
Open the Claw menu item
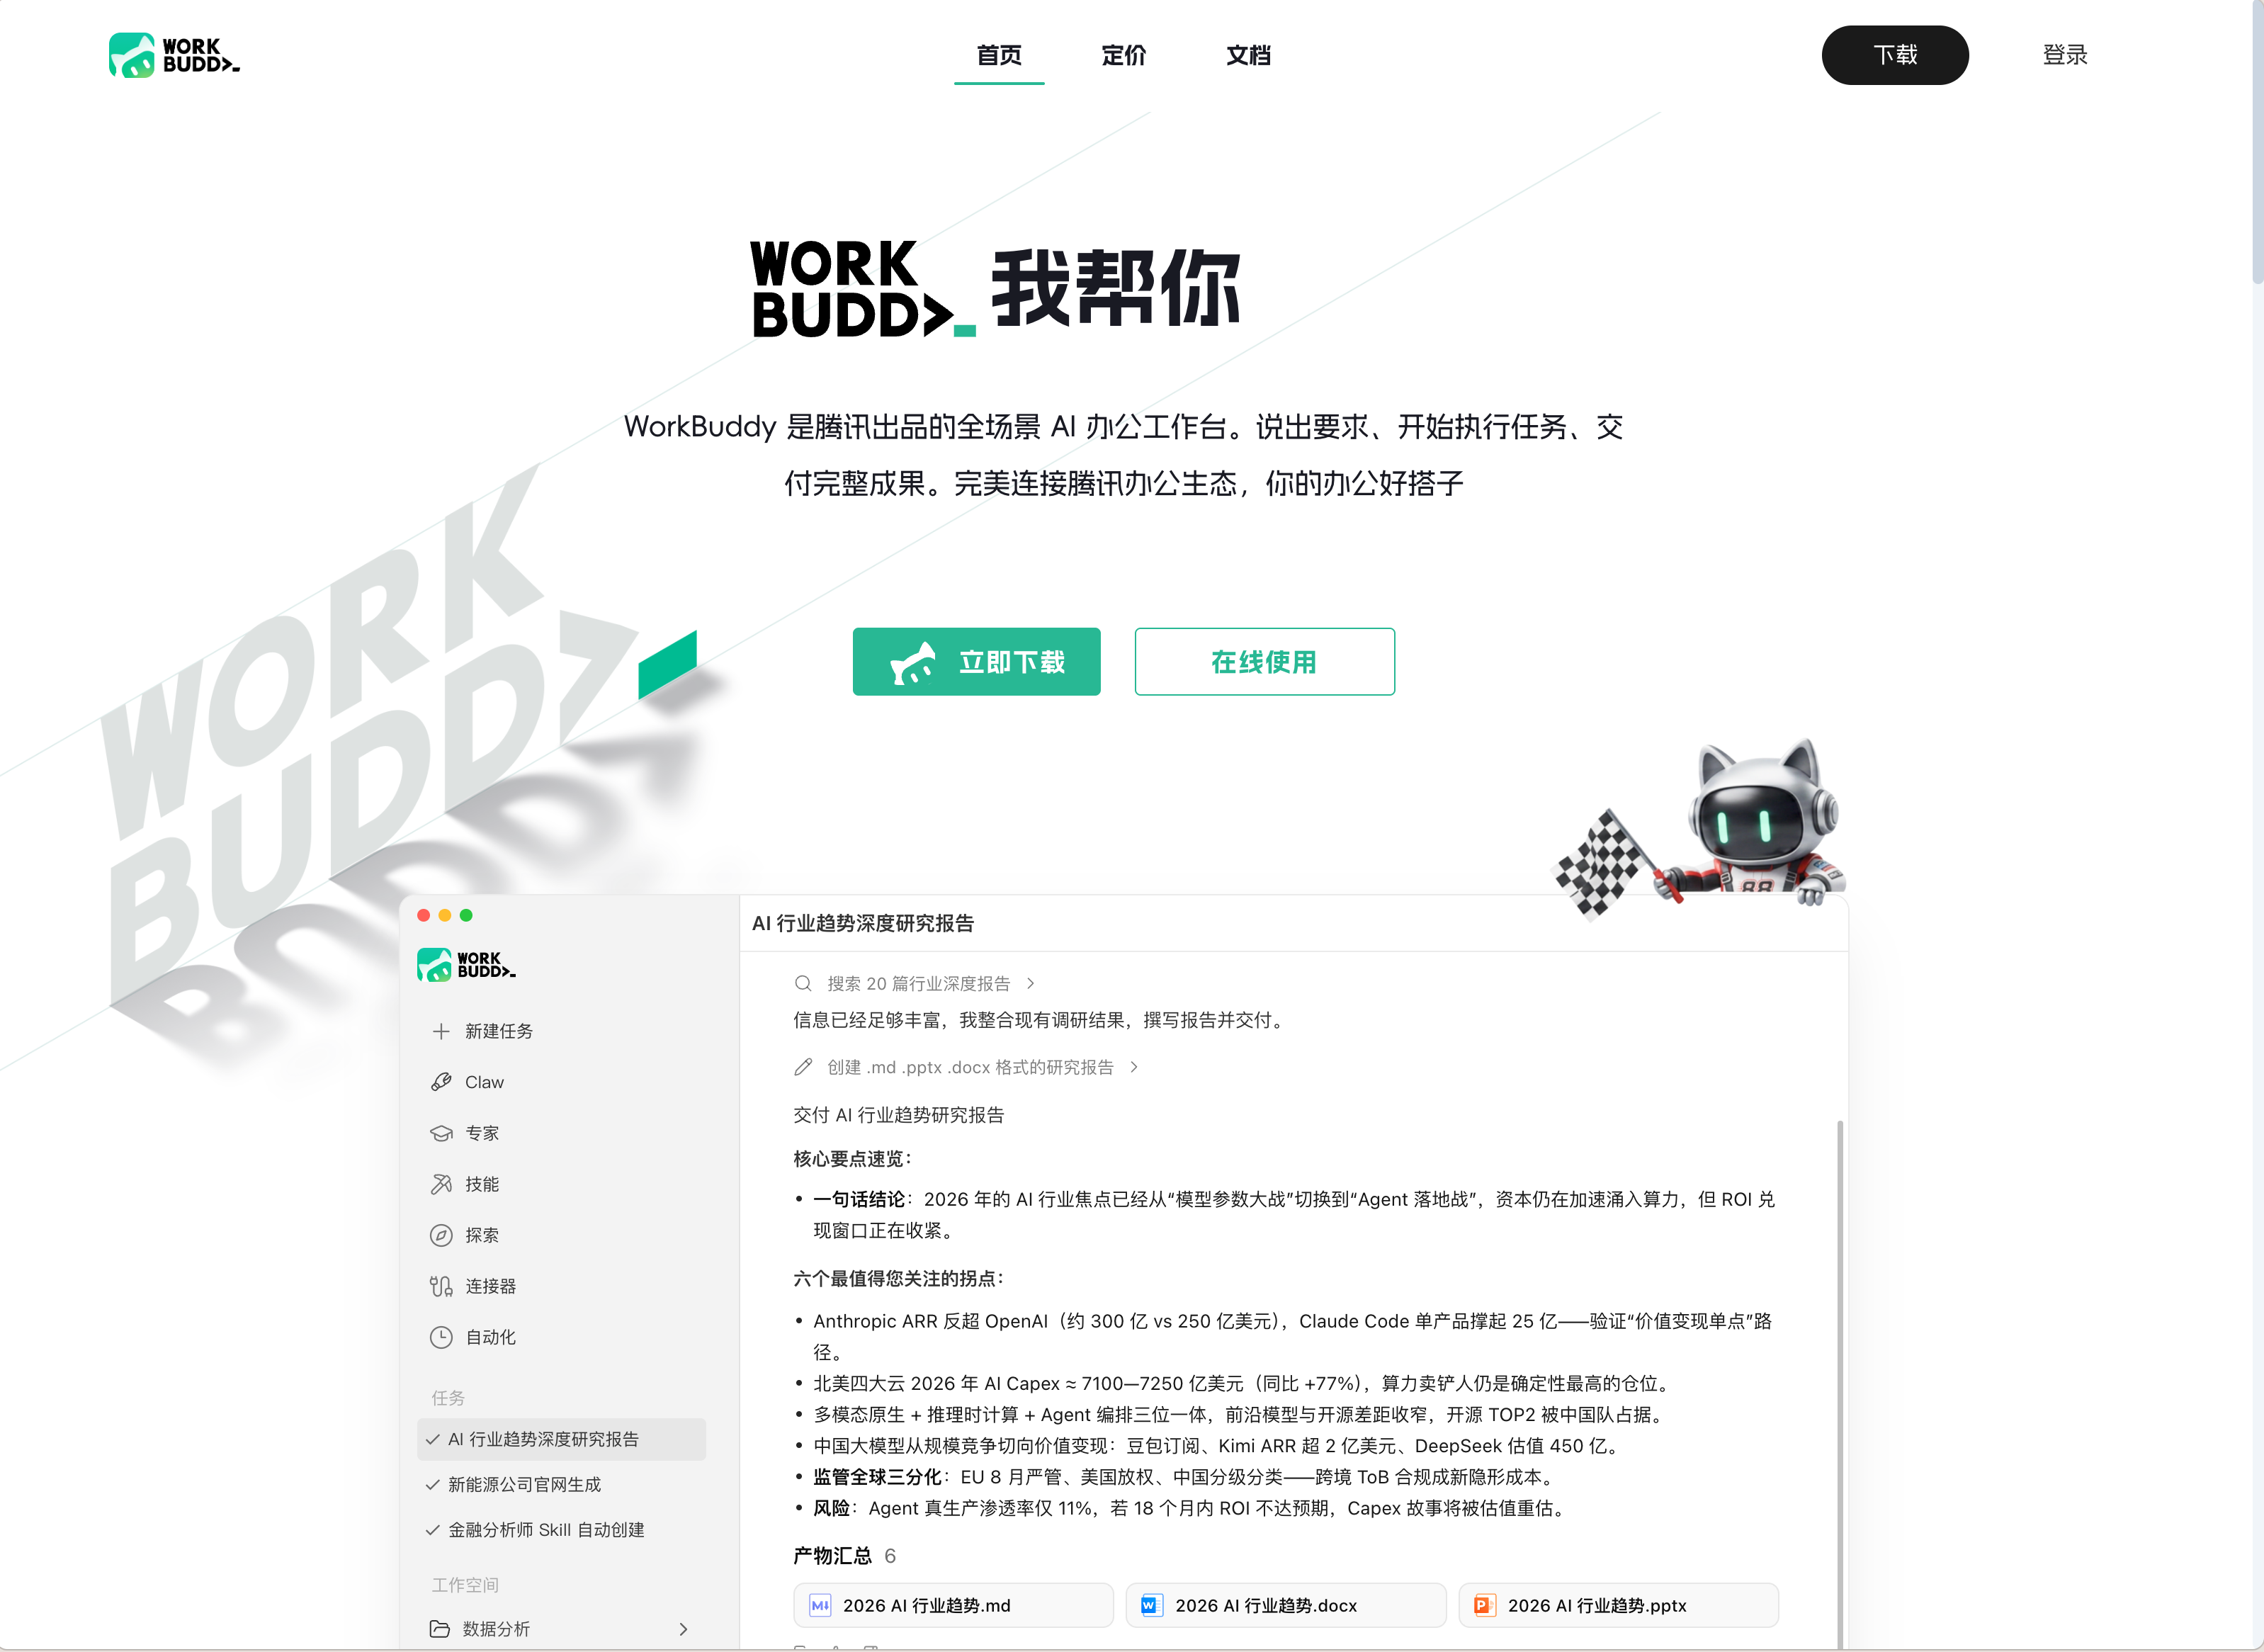(x=484, y=1082)
